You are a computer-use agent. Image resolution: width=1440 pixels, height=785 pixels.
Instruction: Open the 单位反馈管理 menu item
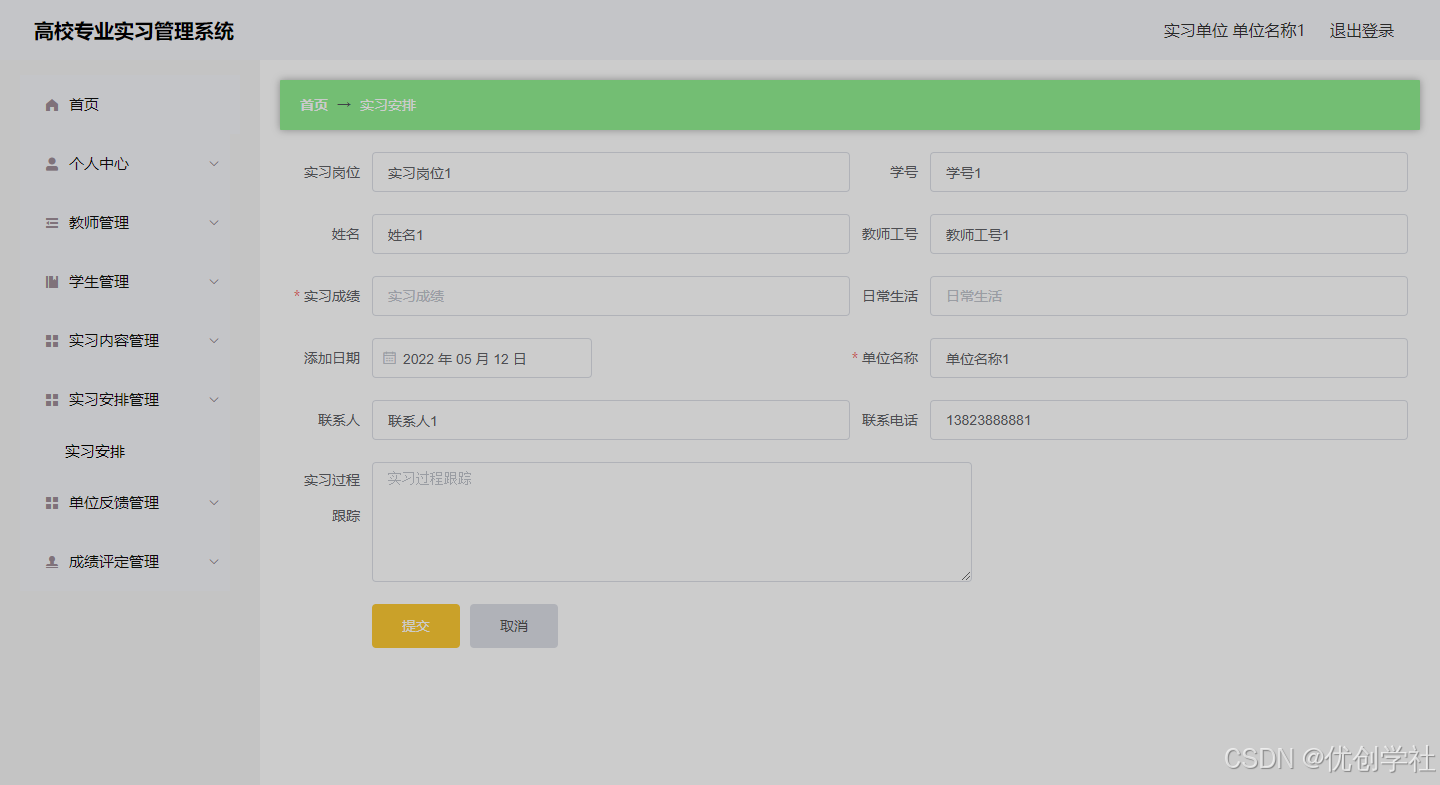coord(128,503)
